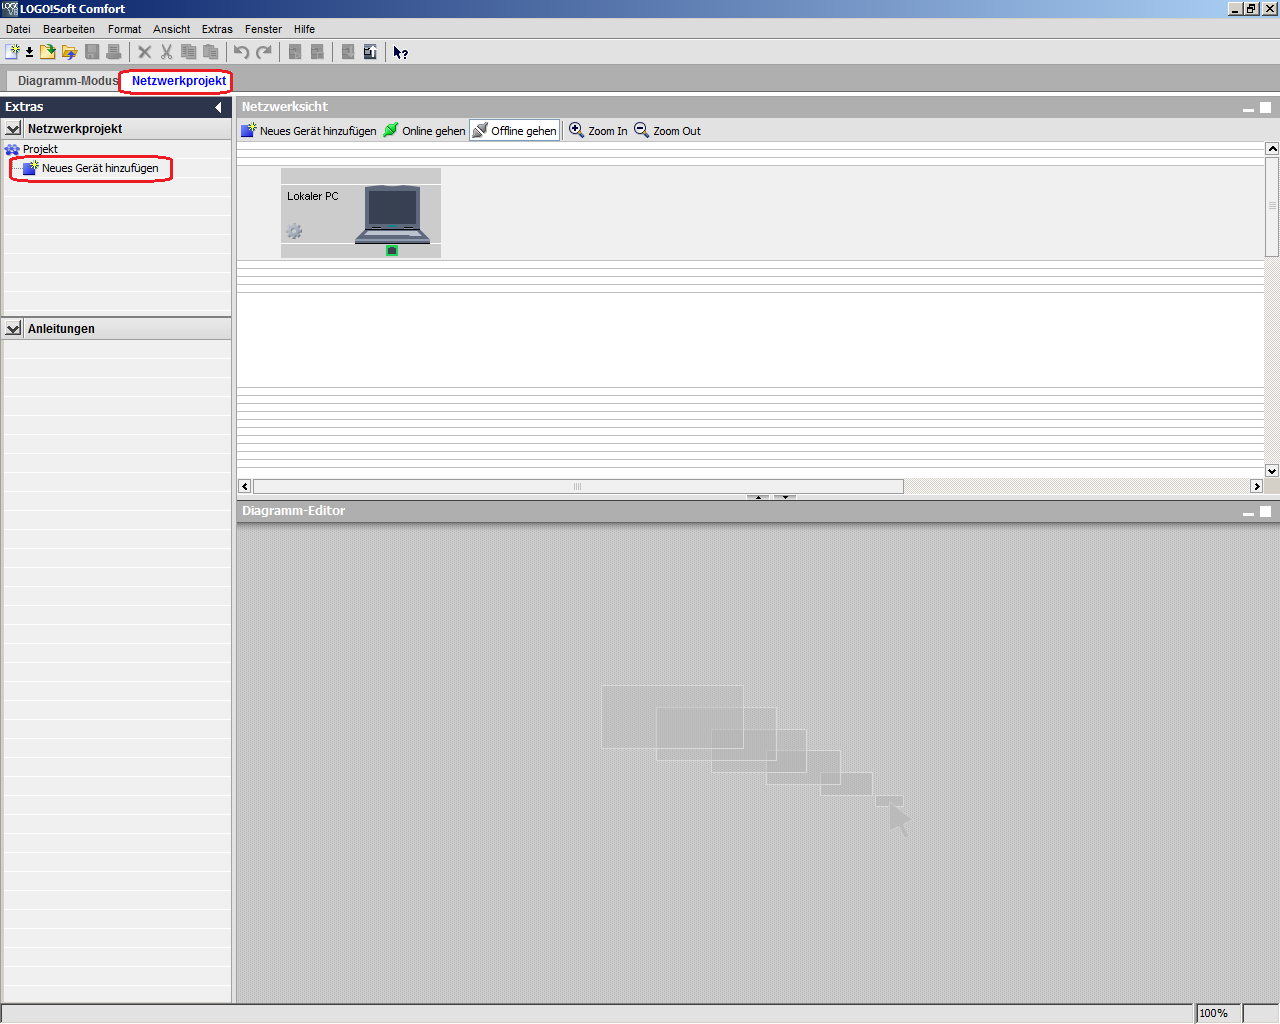Open the Fenster menu
Screen dimensions: 1280x1024
click(x=264, y=29)
